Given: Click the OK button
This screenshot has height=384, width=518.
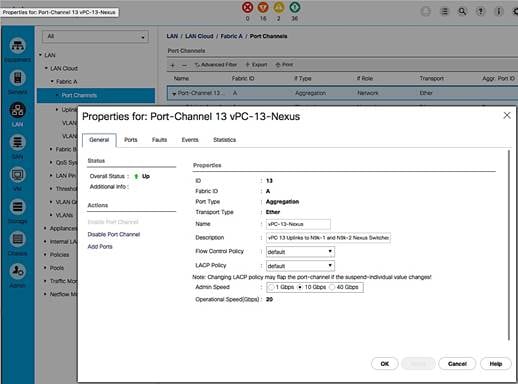Looking at the screenshot, I should point(385,364).
